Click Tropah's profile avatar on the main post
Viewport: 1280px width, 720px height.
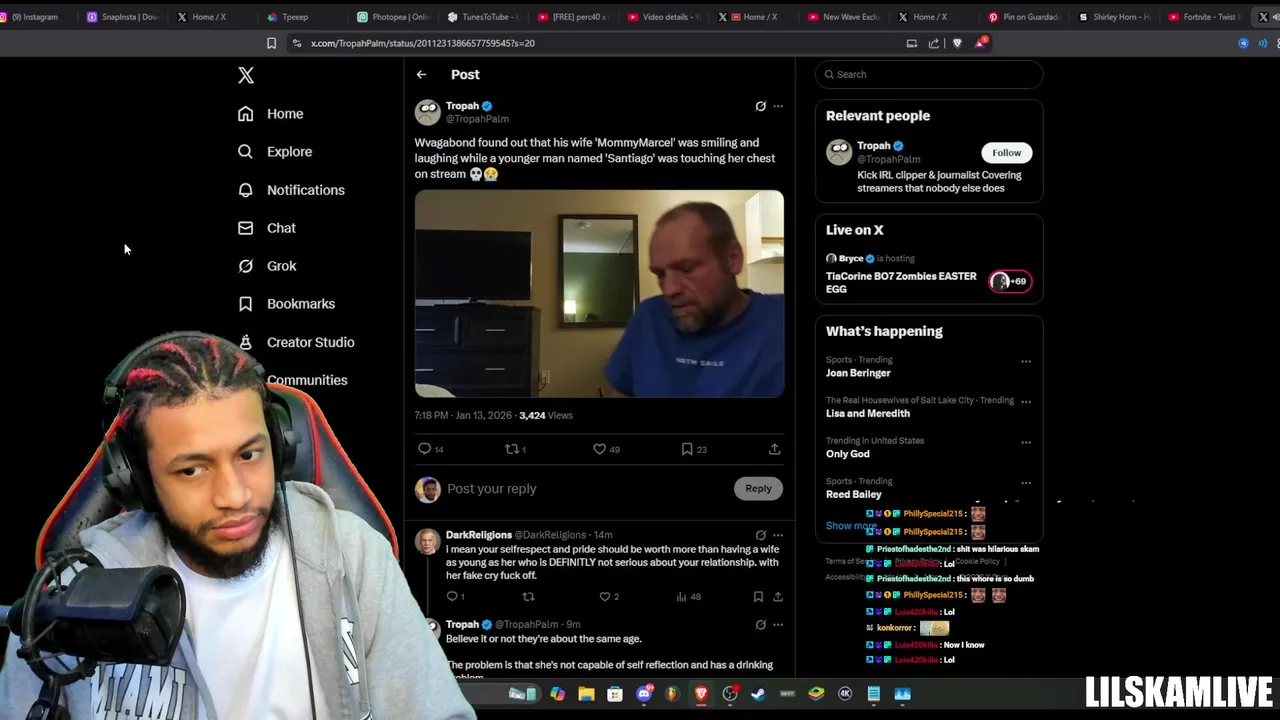(x=428, y=112)
